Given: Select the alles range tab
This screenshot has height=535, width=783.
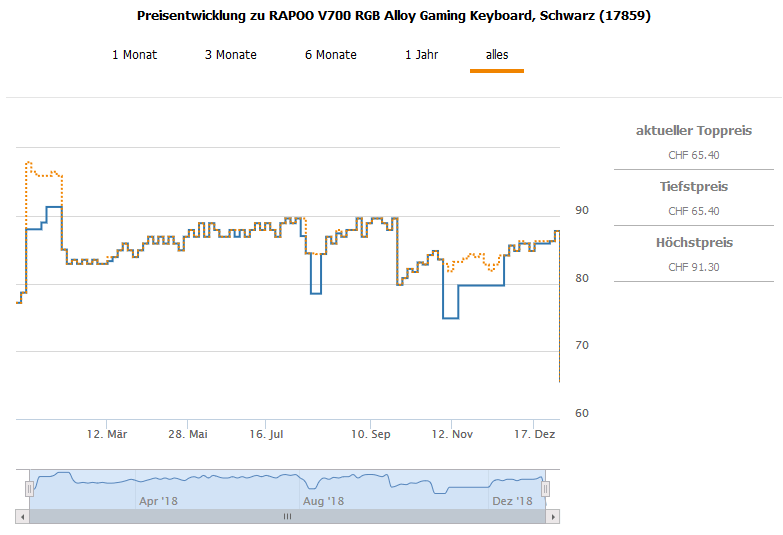Looking at the screenshot, I should (497, 55).
